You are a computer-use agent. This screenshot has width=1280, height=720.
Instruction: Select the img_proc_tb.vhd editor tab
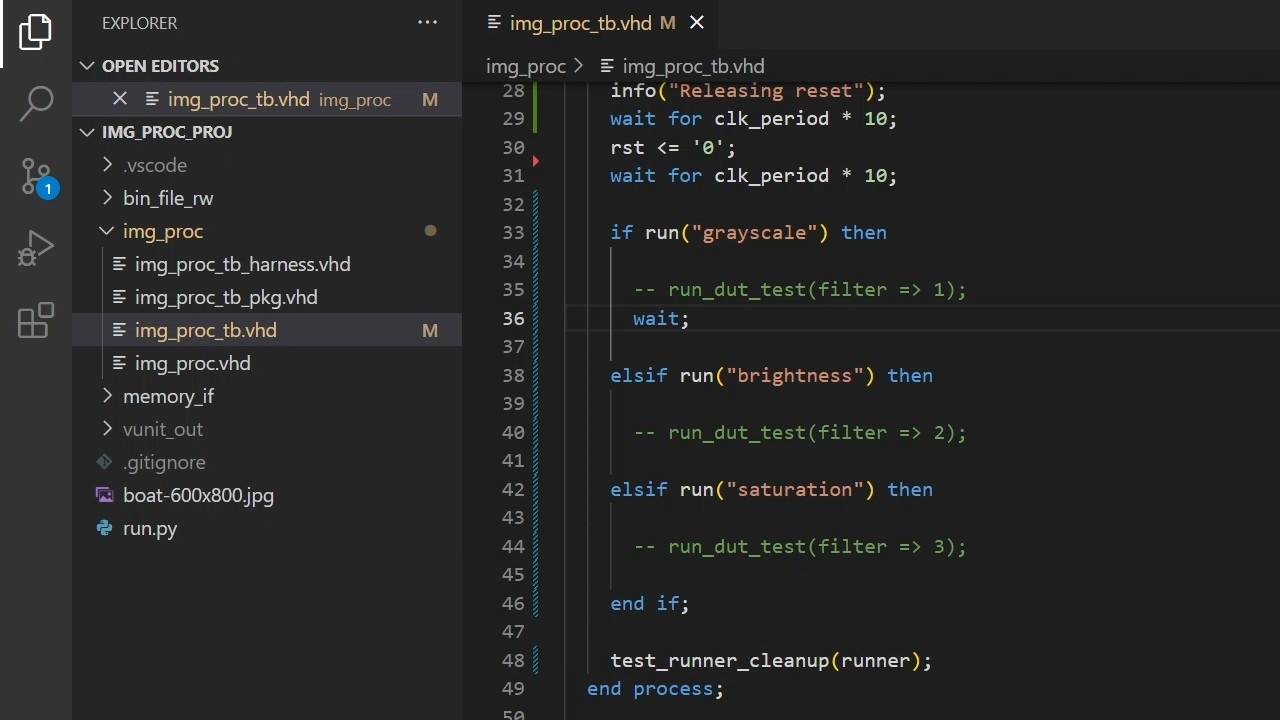(x=581, y=23)
